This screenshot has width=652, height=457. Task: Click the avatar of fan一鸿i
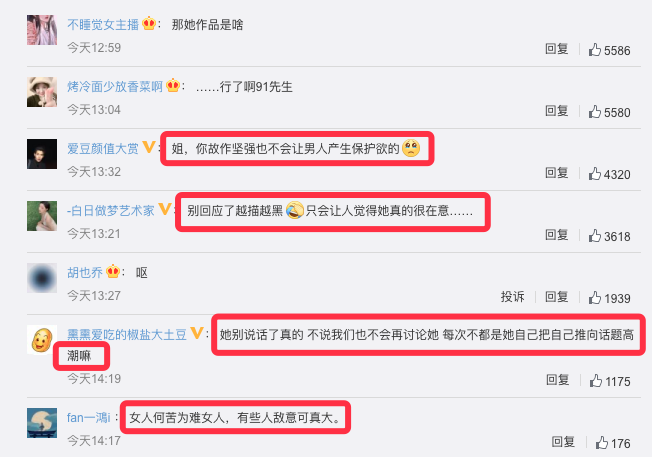pyautogui.click(x=42, y=423)
